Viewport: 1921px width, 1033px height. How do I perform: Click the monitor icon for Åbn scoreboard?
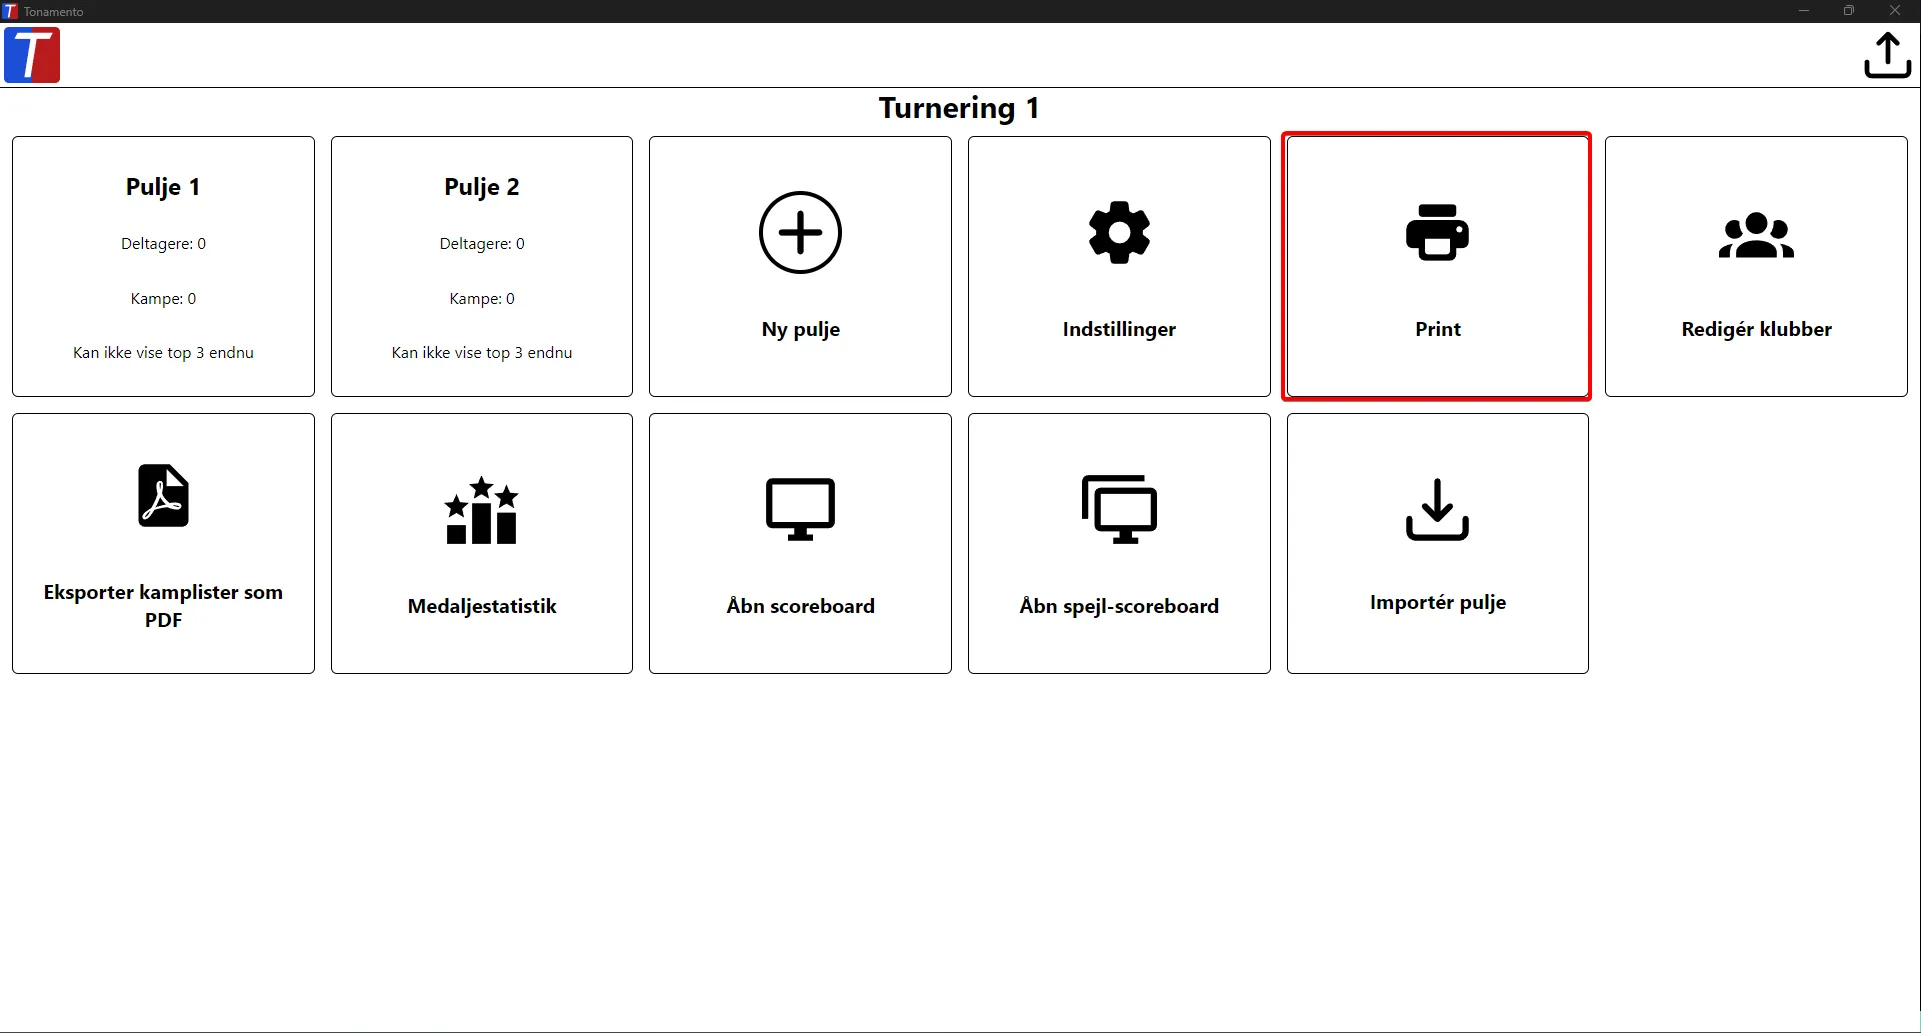tap(800, 509)
